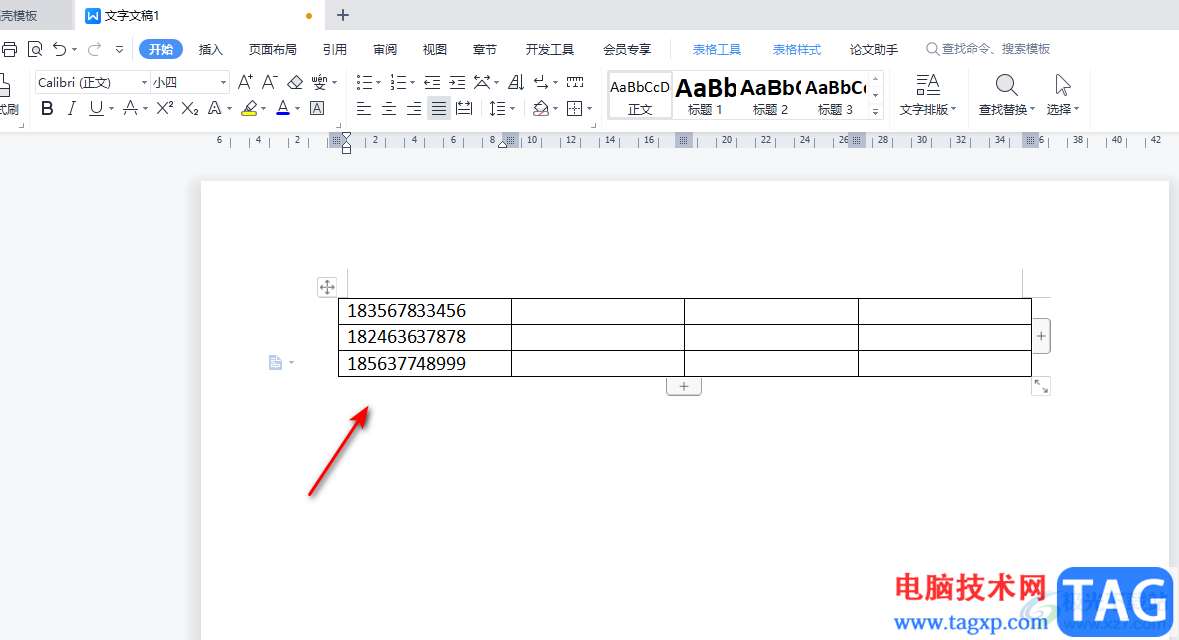Open the phonetic guide tool
The height and width of the screenshot is (640, 1179).
point(320,82)
